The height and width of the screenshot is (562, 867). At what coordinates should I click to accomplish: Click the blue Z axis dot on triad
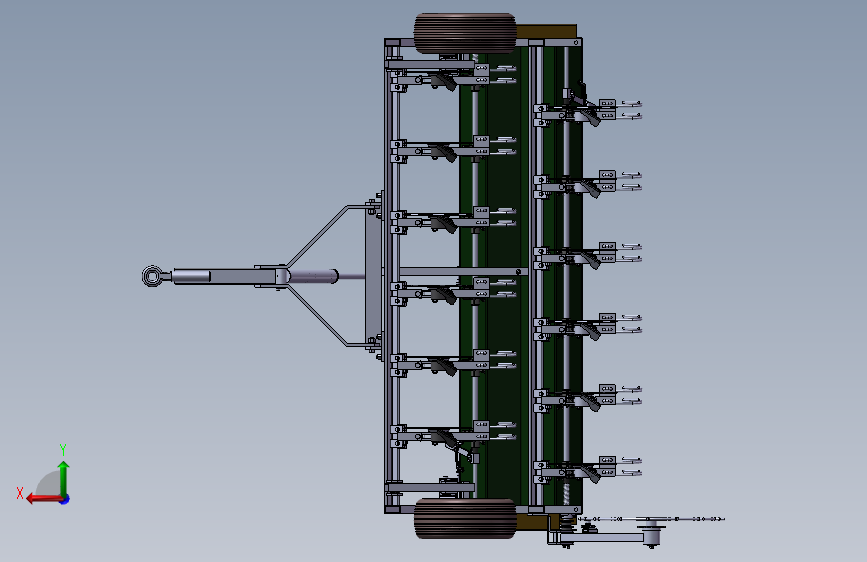click(x=65, y=499)
